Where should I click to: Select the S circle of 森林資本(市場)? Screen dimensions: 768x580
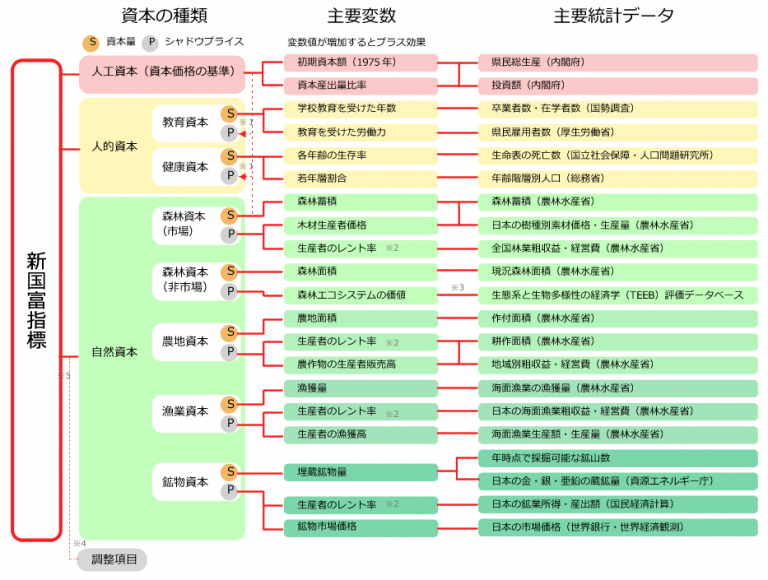point(229,215)
